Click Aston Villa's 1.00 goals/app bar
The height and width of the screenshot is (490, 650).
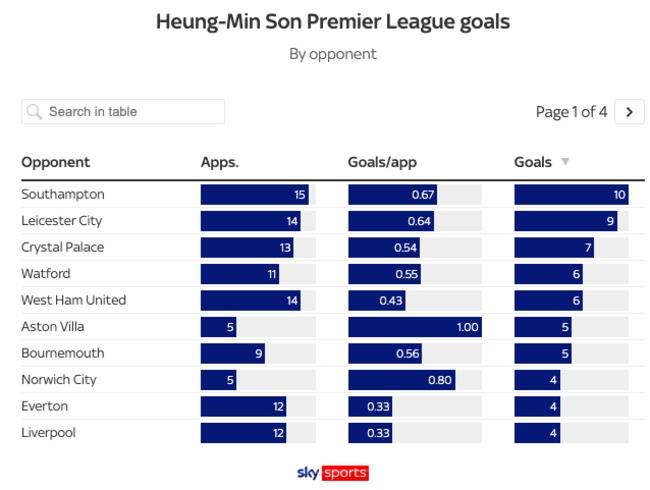tap(414, 327)
